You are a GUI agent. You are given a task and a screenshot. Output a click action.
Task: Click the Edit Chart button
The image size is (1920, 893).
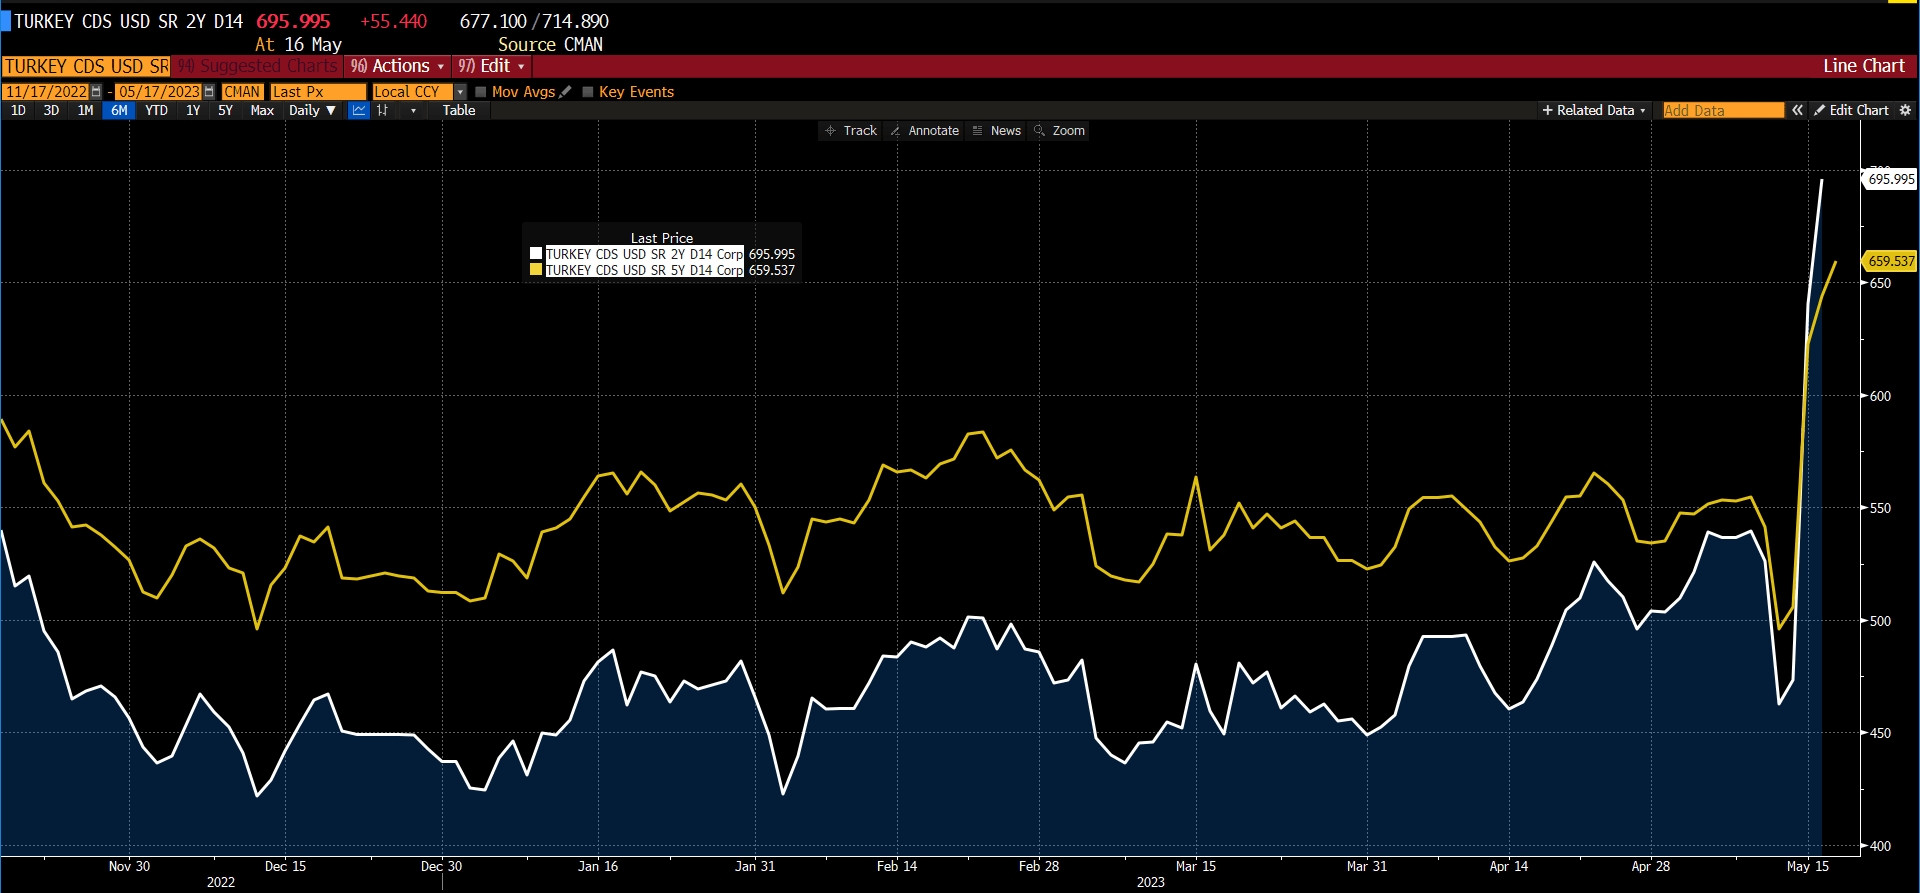[x=1851, y=110]
